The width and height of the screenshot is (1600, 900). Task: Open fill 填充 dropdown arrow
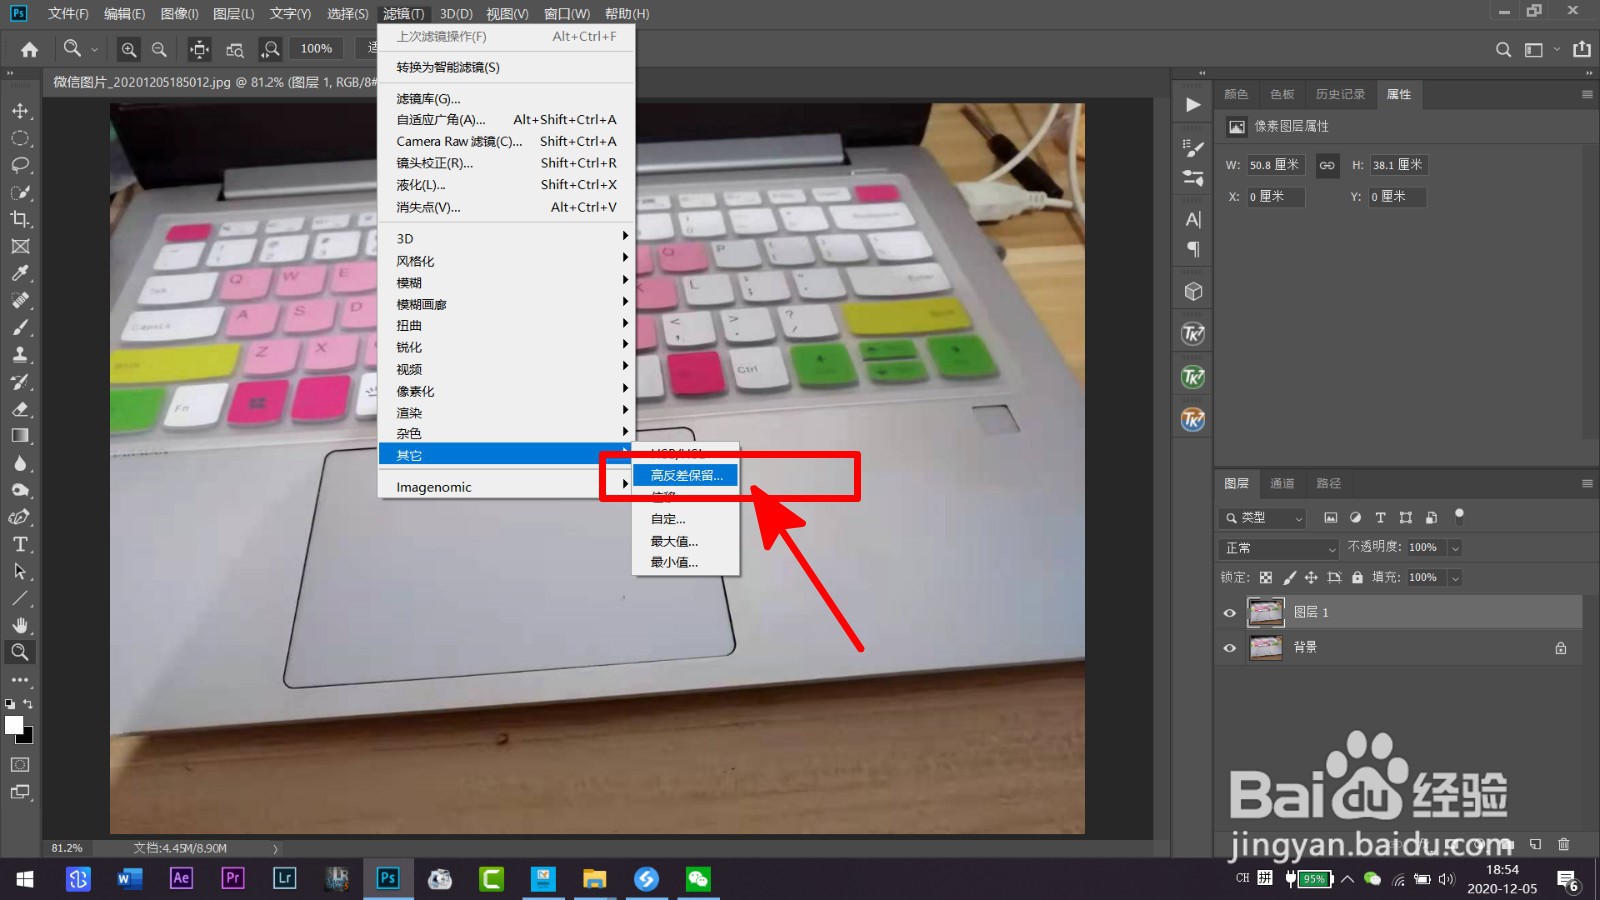click(1455, 578)
